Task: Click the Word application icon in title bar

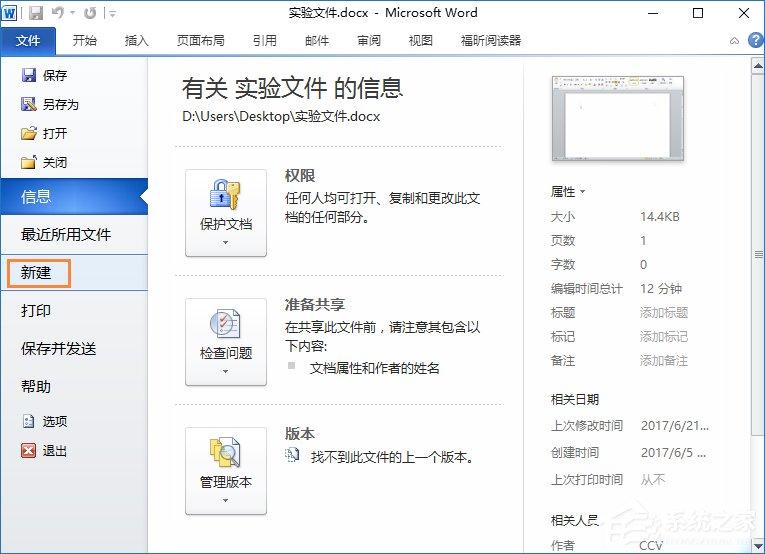Action: (9, 13)
